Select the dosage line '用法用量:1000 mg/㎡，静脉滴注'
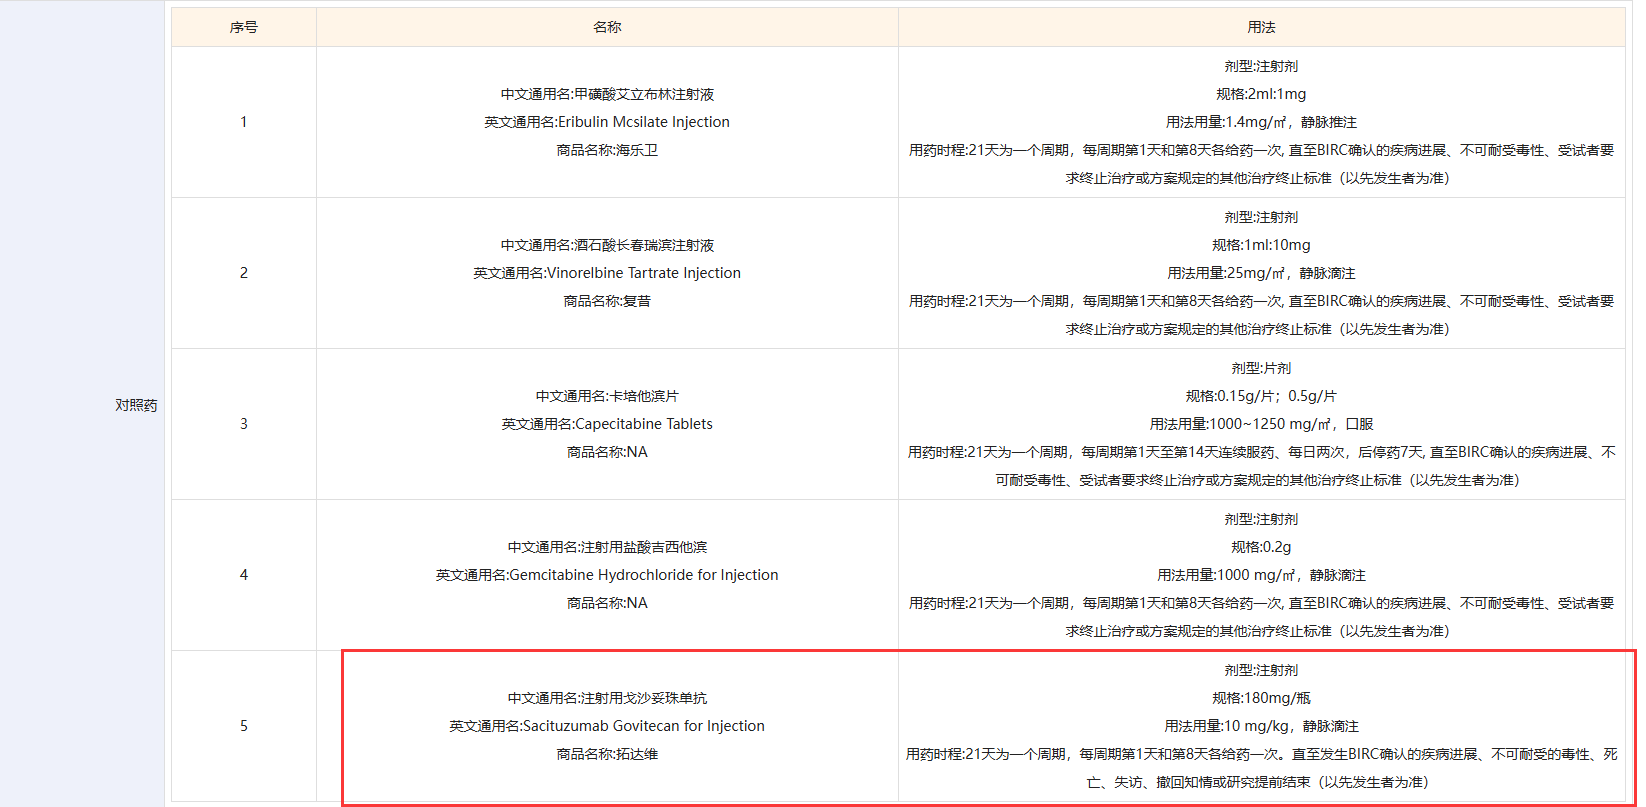 pyautogui.click(x=1261, y=575)
